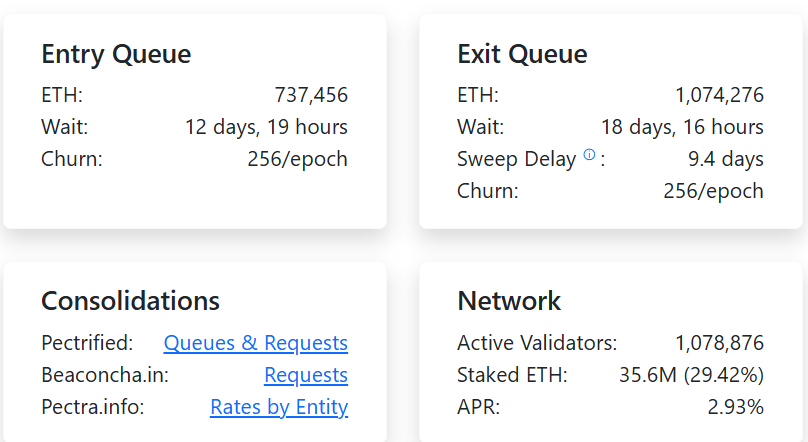The height and width of the screenshot is (442, 808).
Task: Click the entry queue ETH value 737,456
Action: click(x=311, y=95)
